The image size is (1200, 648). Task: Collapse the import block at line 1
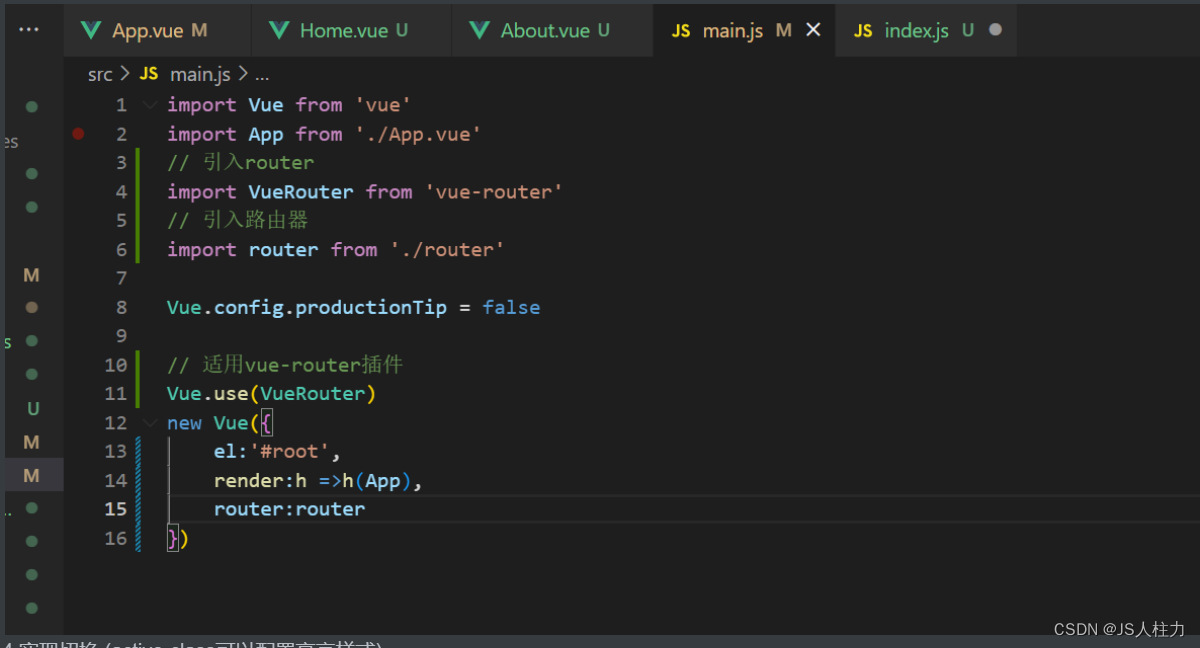point(150,105)
